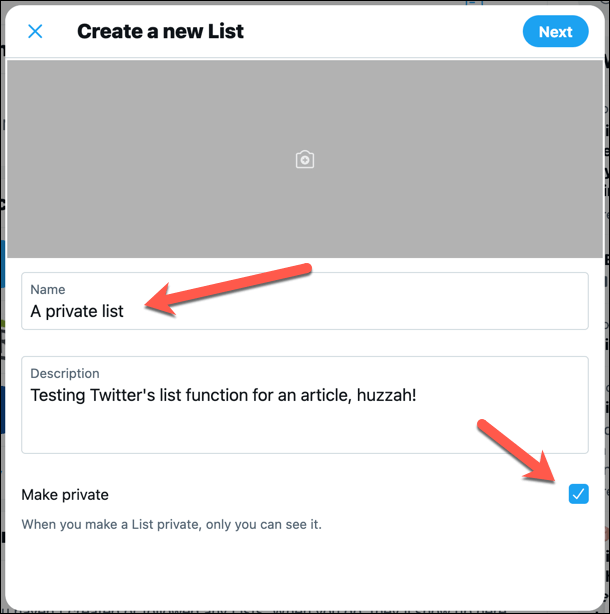
Task: Click the text "A private list"
Action: click(x=77, y=311)
